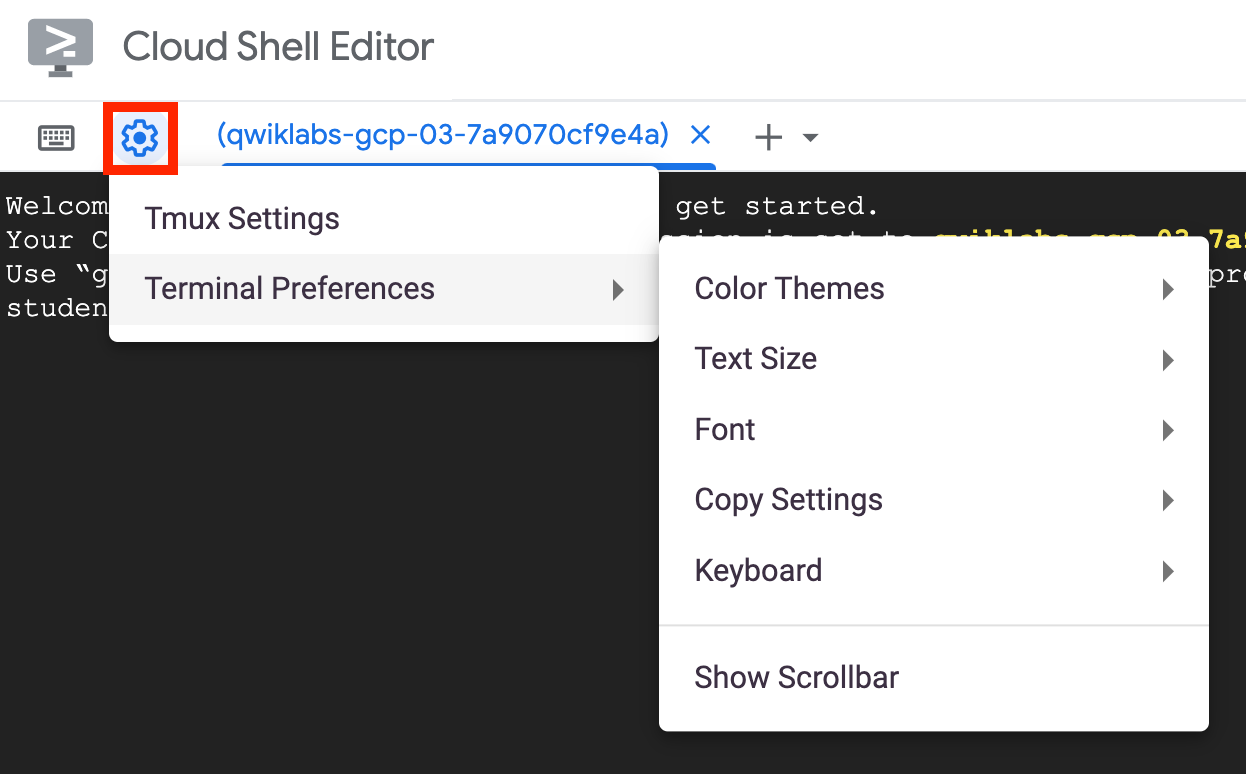Click the keyboard icon in the toolbar
The height and width of the screenshot is (774, 1246).
tap(56, 138)
